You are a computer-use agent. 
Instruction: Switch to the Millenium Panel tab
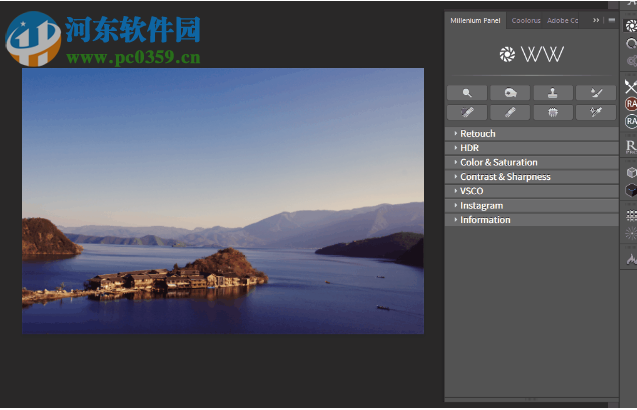click(x=475, y=21)
